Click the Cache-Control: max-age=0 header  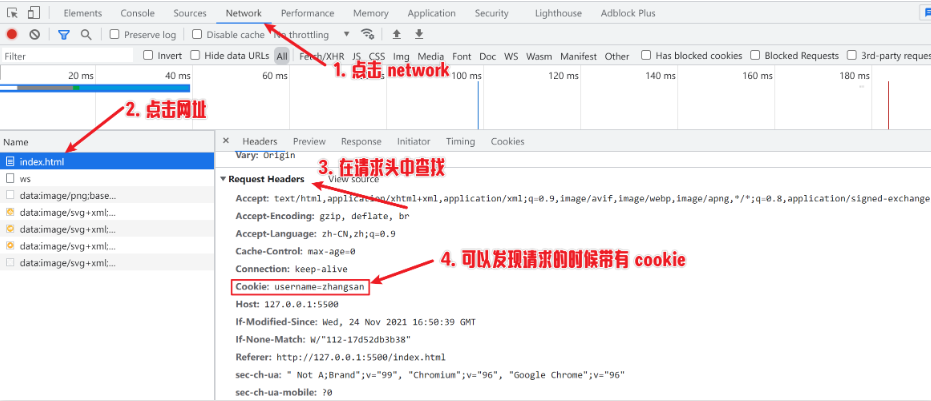click(295, 251)
